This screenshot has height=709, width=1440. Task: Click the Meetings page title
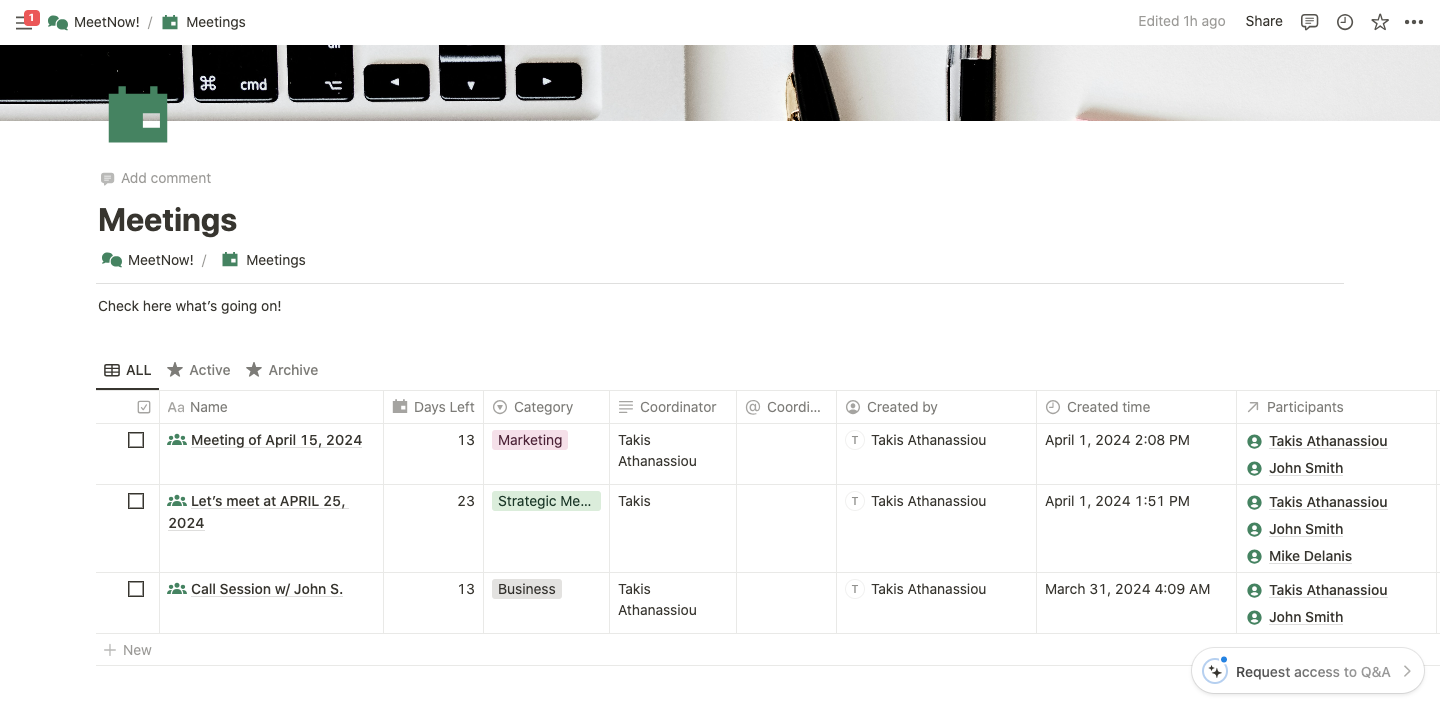[x=168, y=220]
